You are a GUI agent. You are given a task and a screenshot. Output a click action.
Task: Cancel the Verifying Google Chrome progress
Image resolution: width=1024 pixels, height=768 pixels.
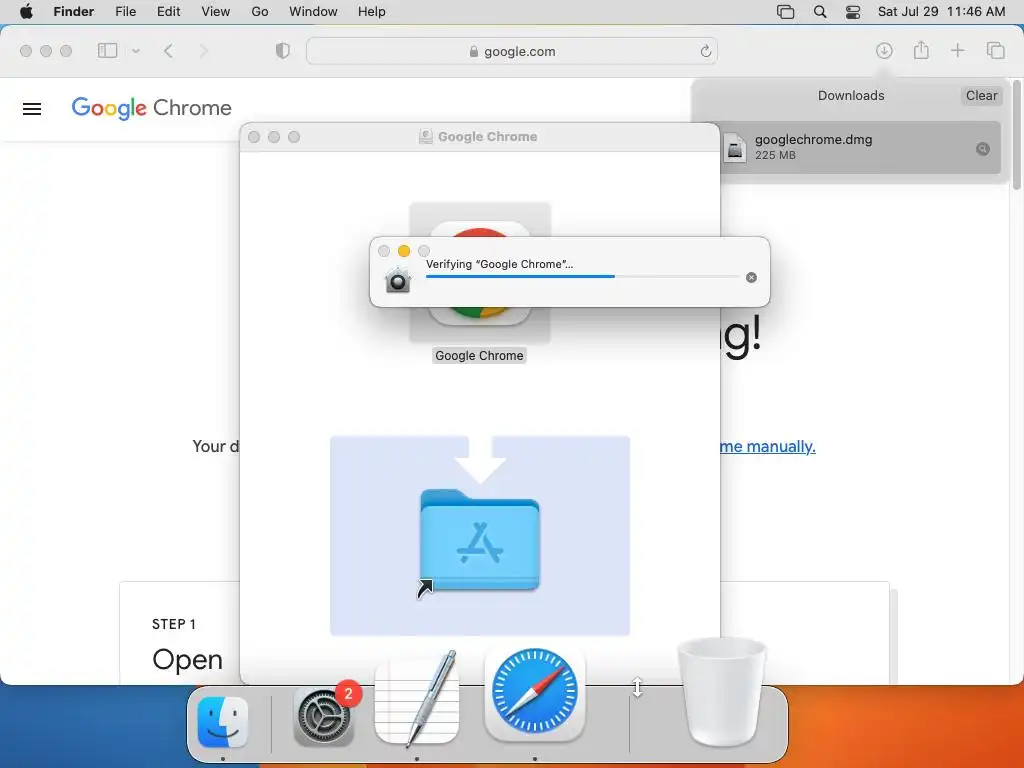(x=751, y=278)
